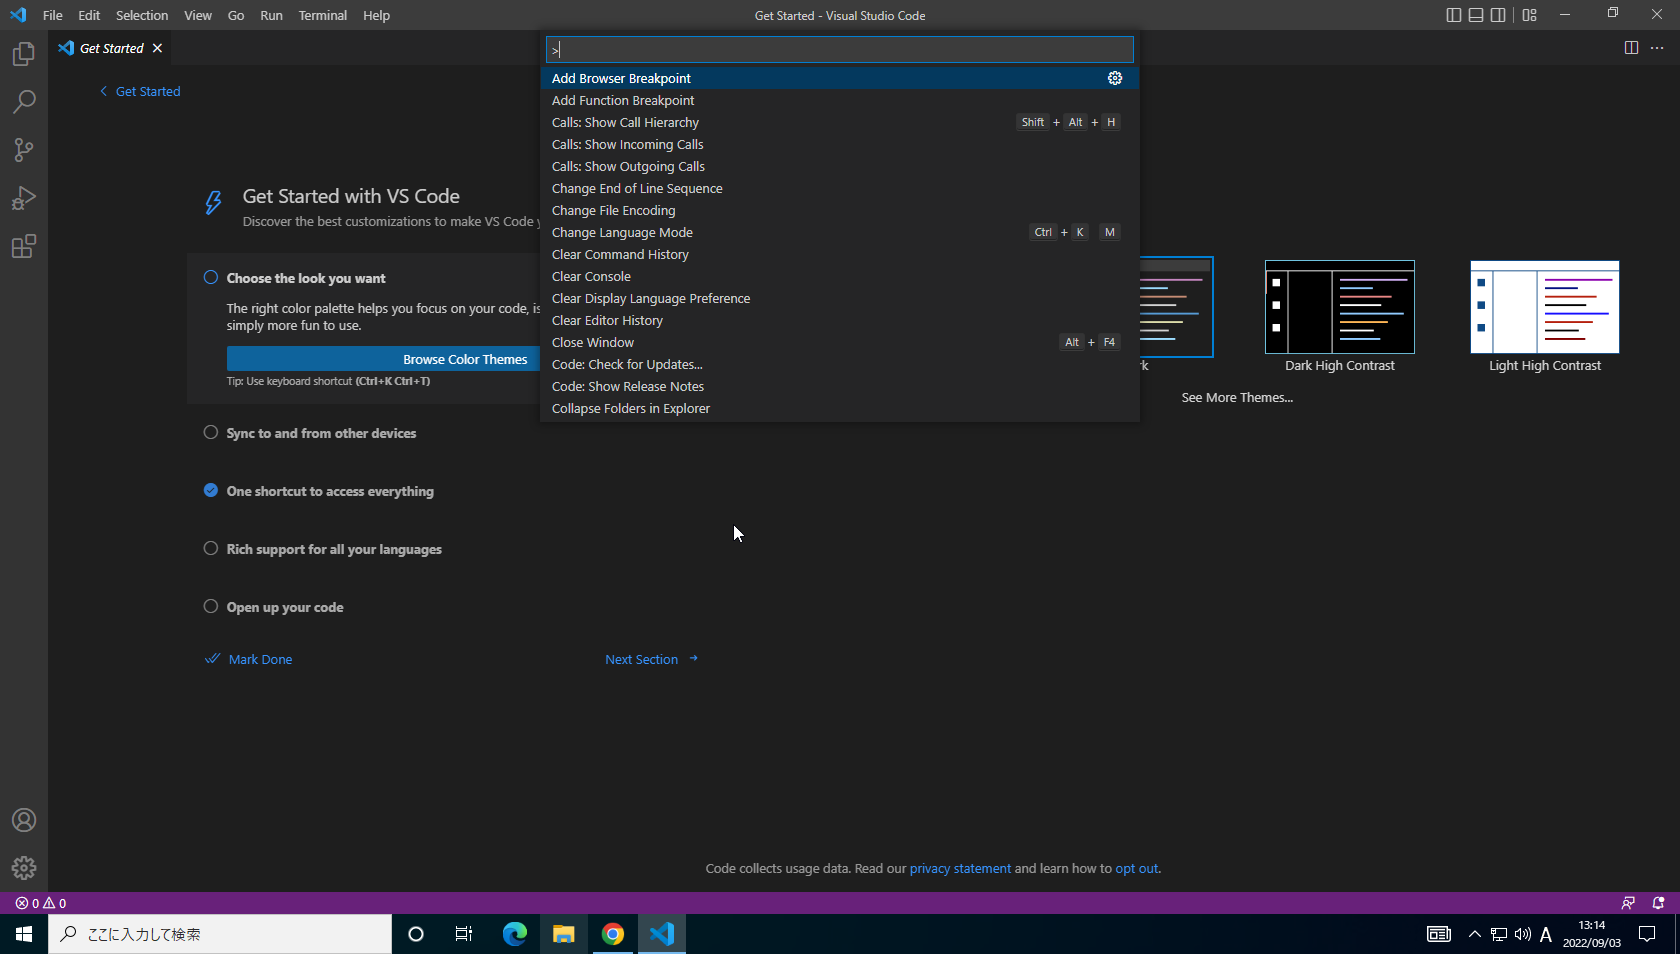This screenshot has height=954, width=1680.
Task: Select 'Rich support for all your languages' step
Action: [x=334, y=549]
